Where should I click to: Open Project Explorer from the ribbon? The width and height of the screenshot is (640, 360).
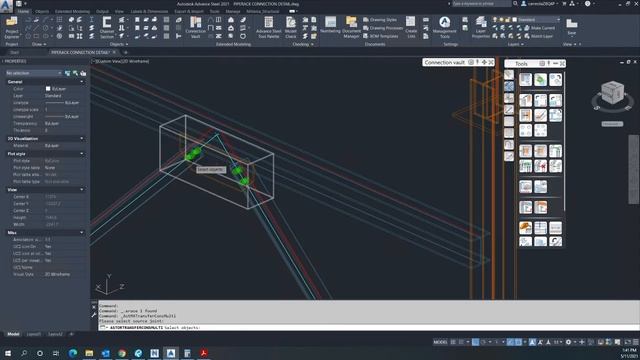tap(12, 27)
